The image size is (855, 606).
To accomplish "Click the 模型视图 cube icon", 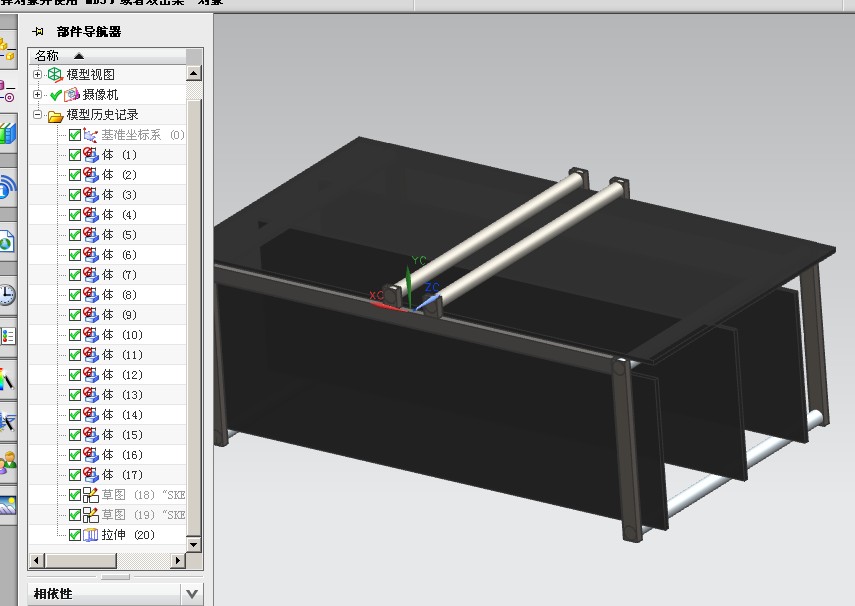I will (56, 75).
